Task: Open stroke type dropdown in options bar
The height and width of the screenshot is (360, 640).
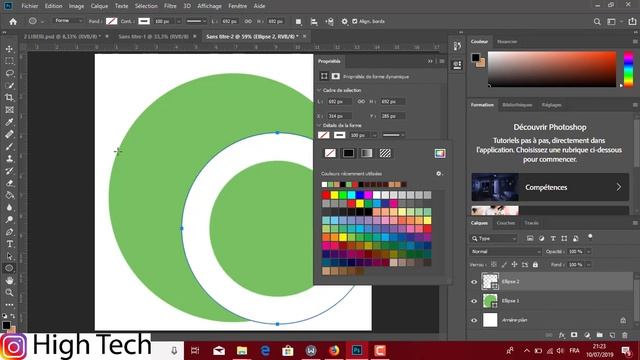Action: 196,21
